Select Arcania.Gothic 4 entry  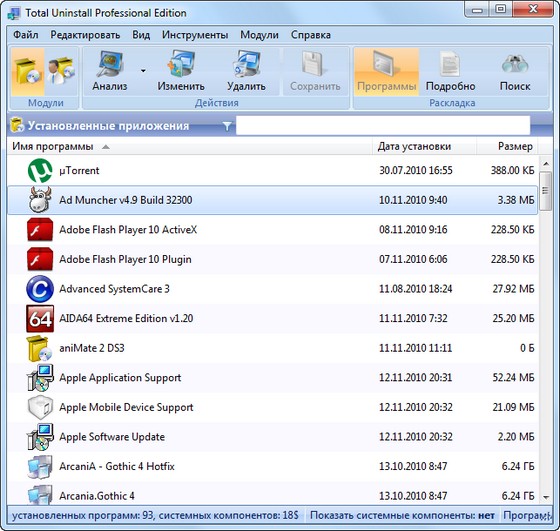pyautogui.click(x=97, y=496)
